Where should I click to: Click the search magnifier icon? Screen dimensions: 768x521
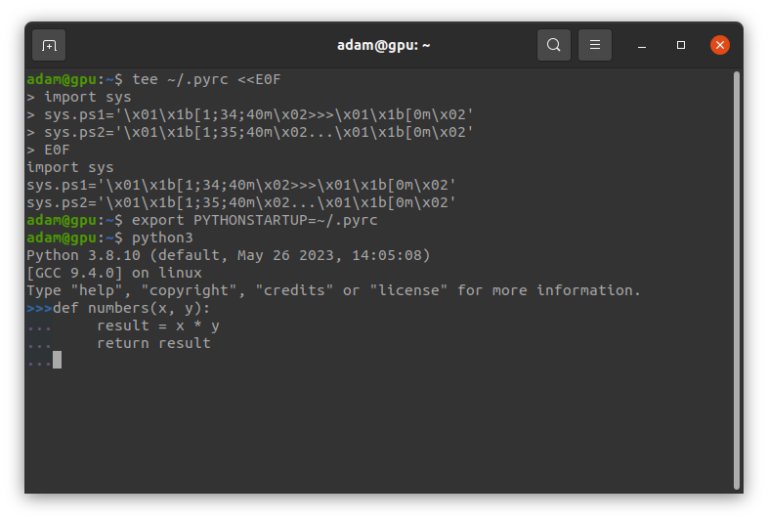point(553,45)
